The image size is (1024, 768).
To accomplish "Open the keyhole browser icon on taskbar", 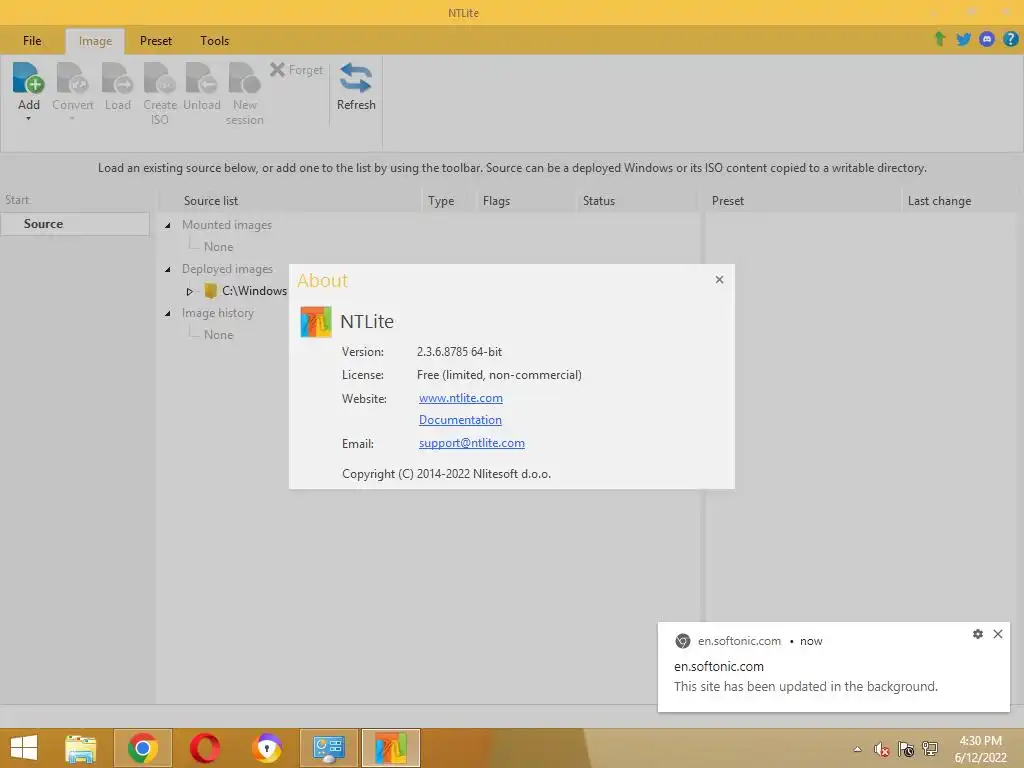I will tap(267, 748).
